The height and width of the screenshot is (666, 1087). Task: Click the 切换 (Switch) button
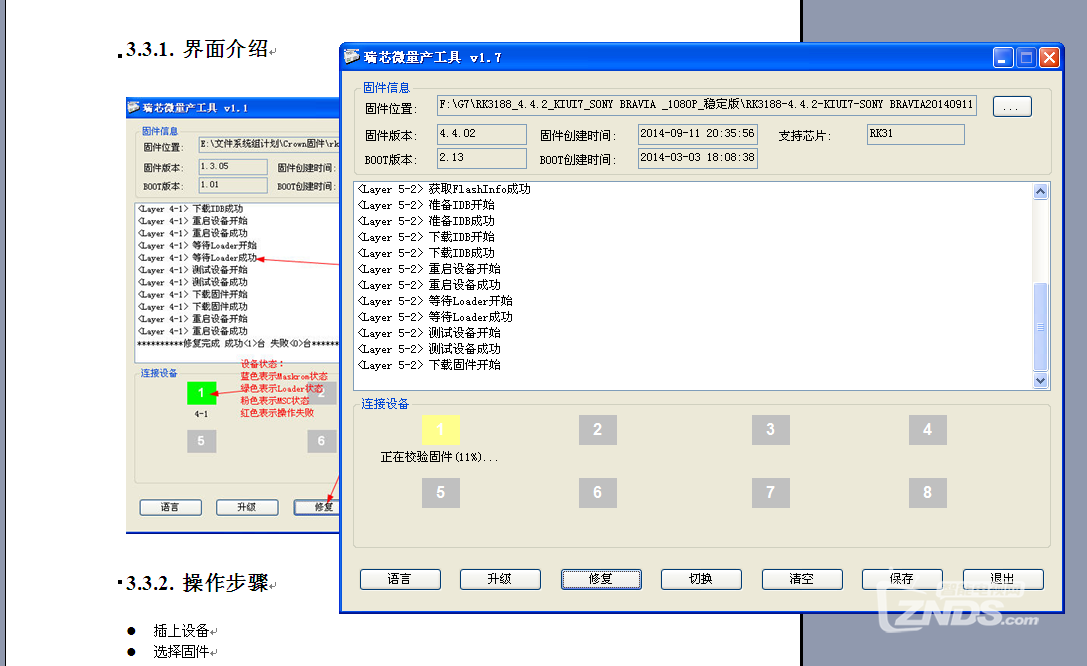(701, 579)
